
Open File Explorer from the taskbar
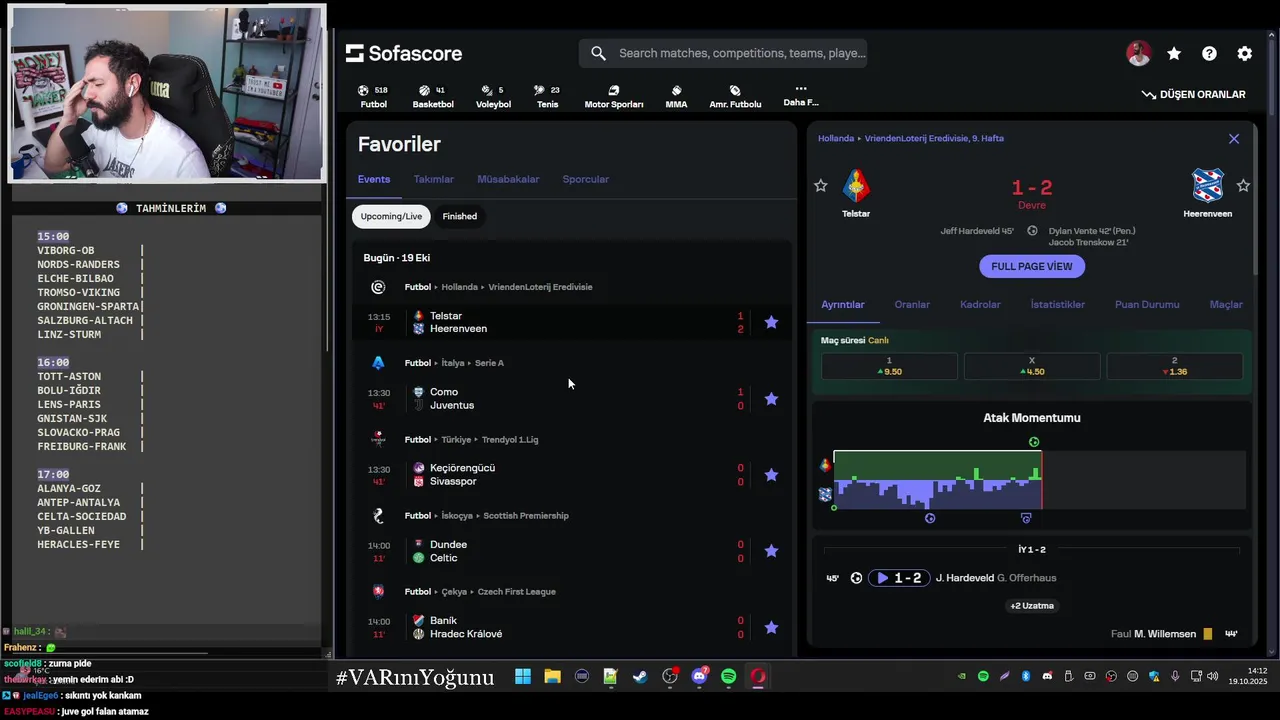pyautogui.click(x=552, y=677)
